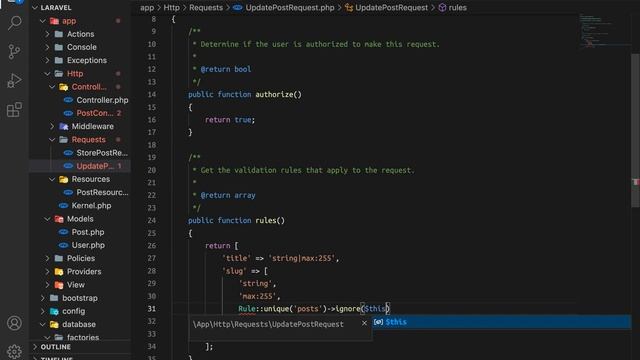
Task: Select the Middleware folder label
Action: tap(93, 127)
